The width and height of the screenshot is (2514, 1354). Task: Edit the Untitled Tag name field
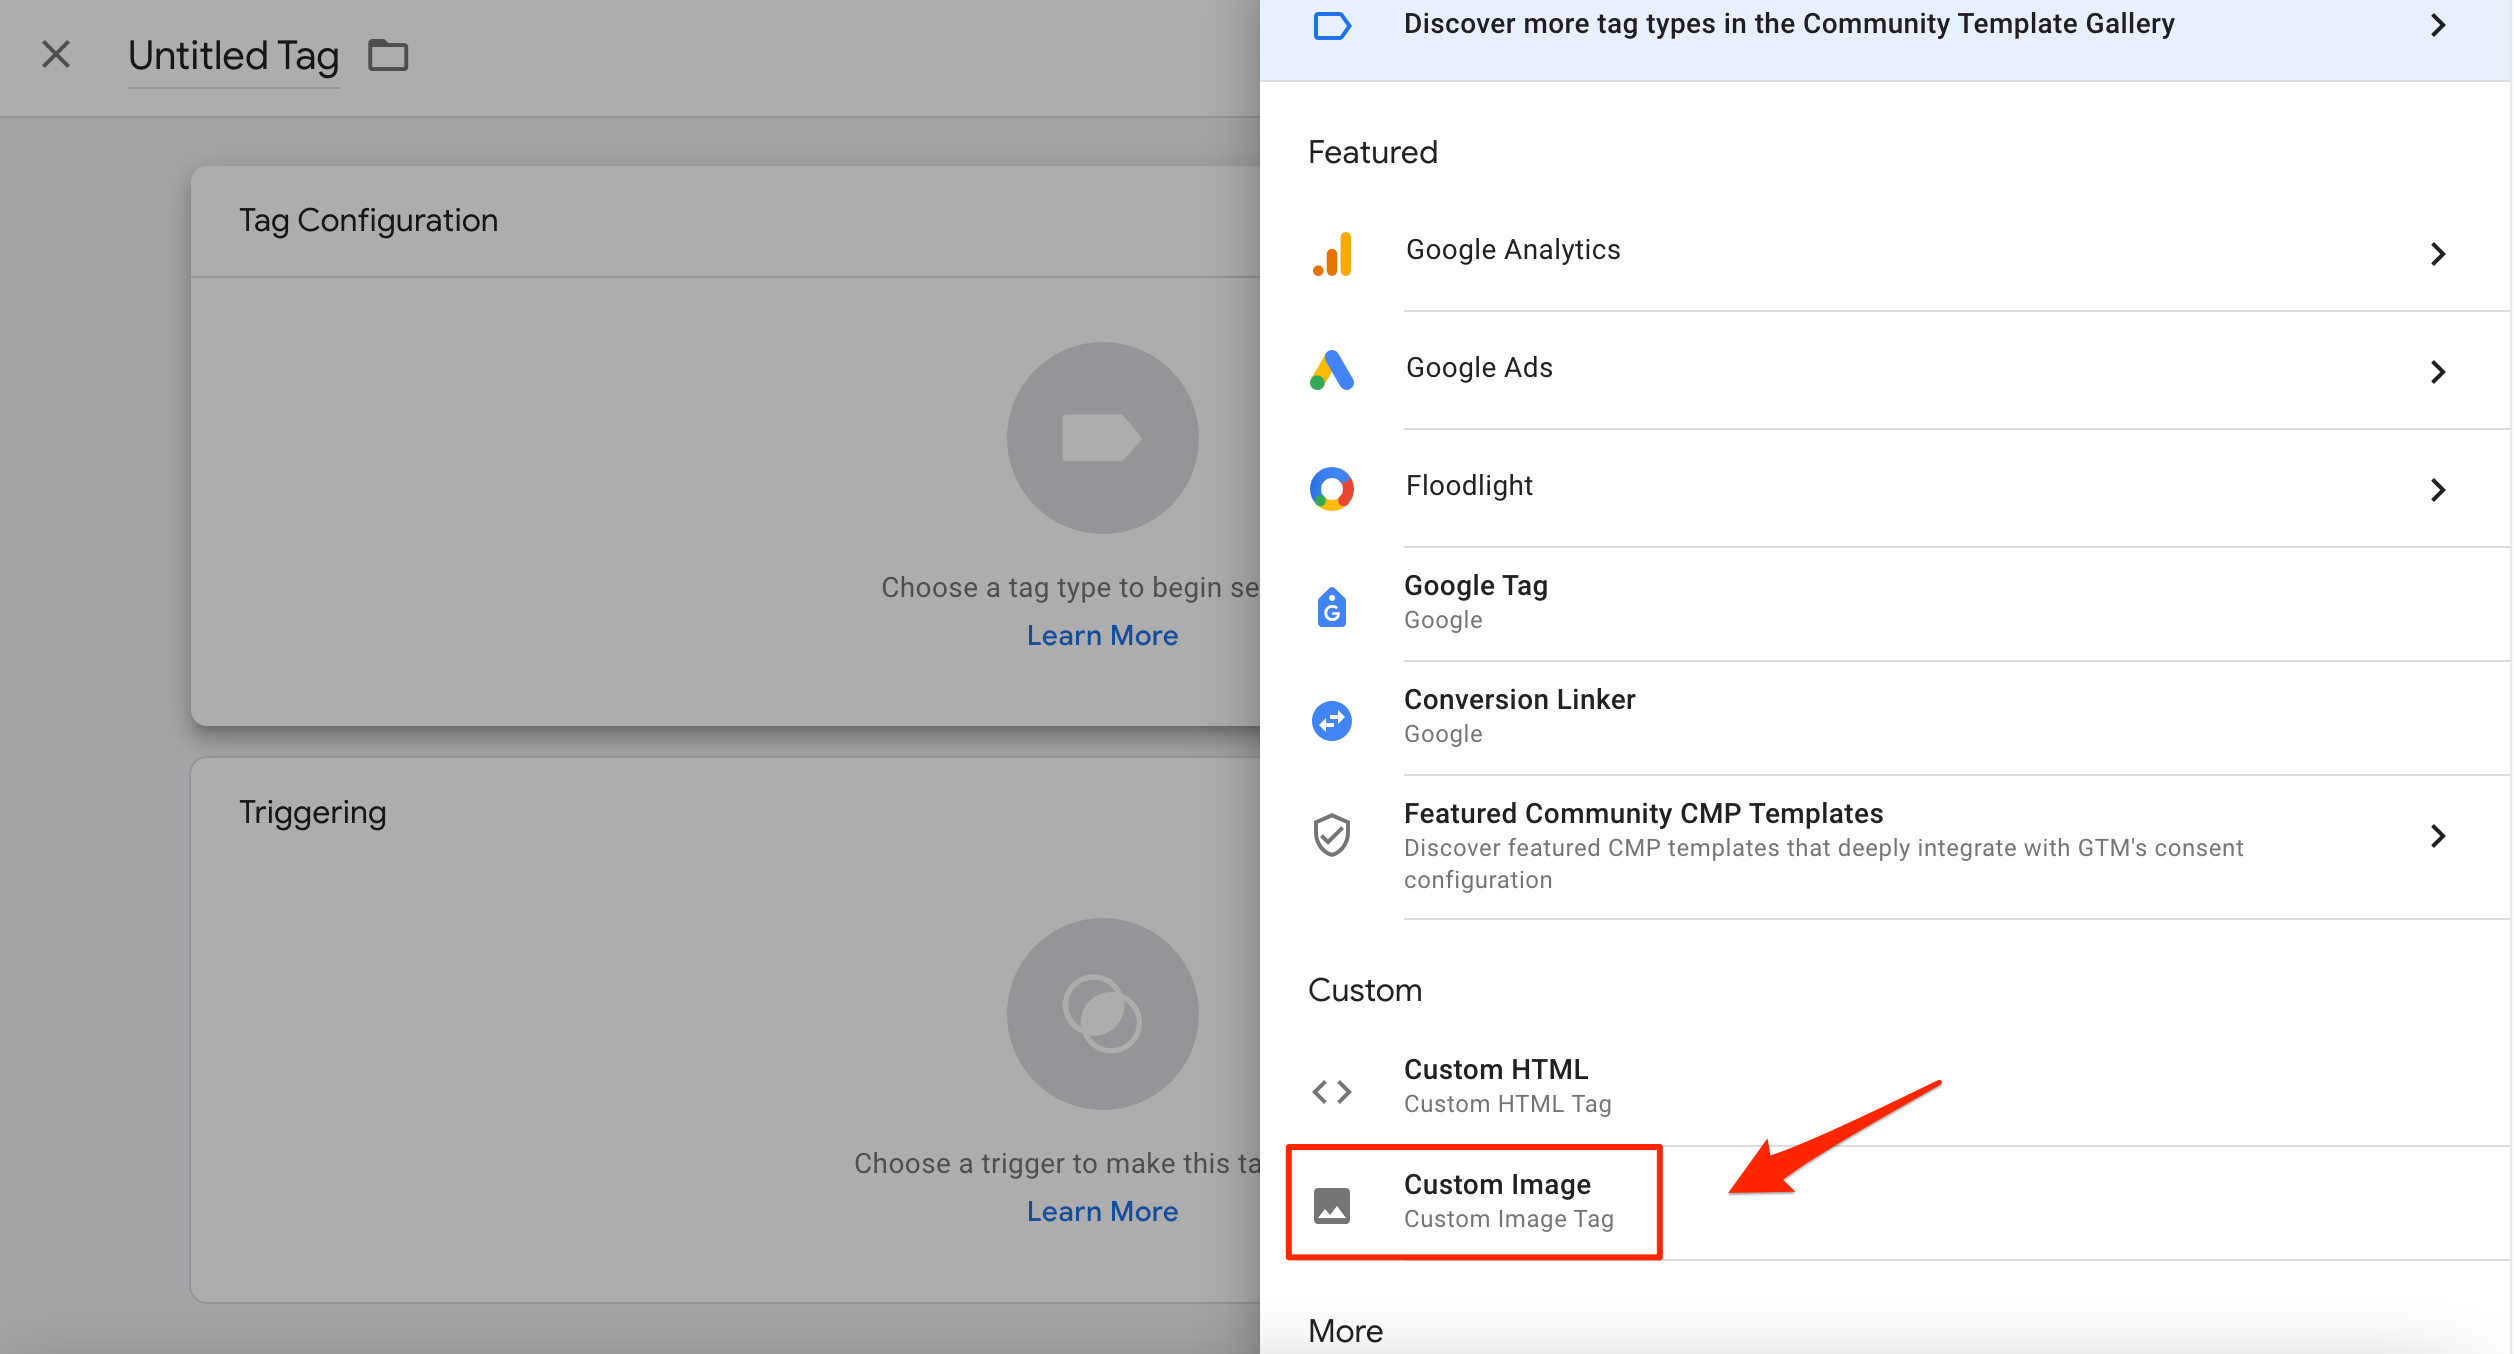click(234, 56)
